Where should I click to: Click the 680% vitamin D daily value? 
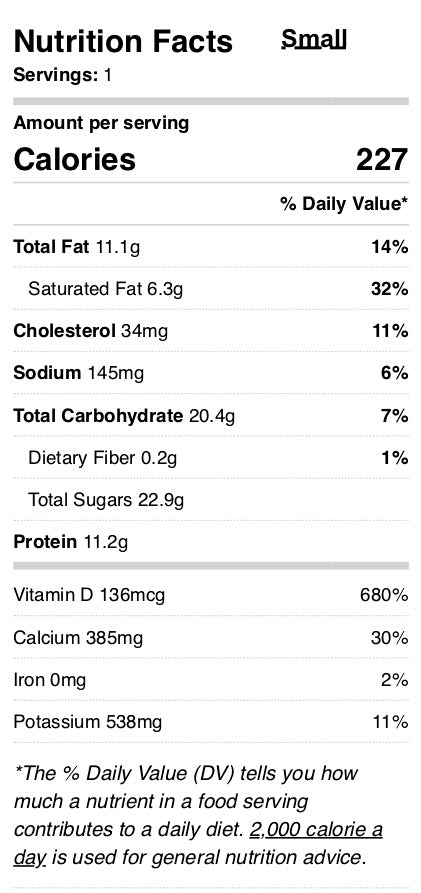tap(384, 596)
